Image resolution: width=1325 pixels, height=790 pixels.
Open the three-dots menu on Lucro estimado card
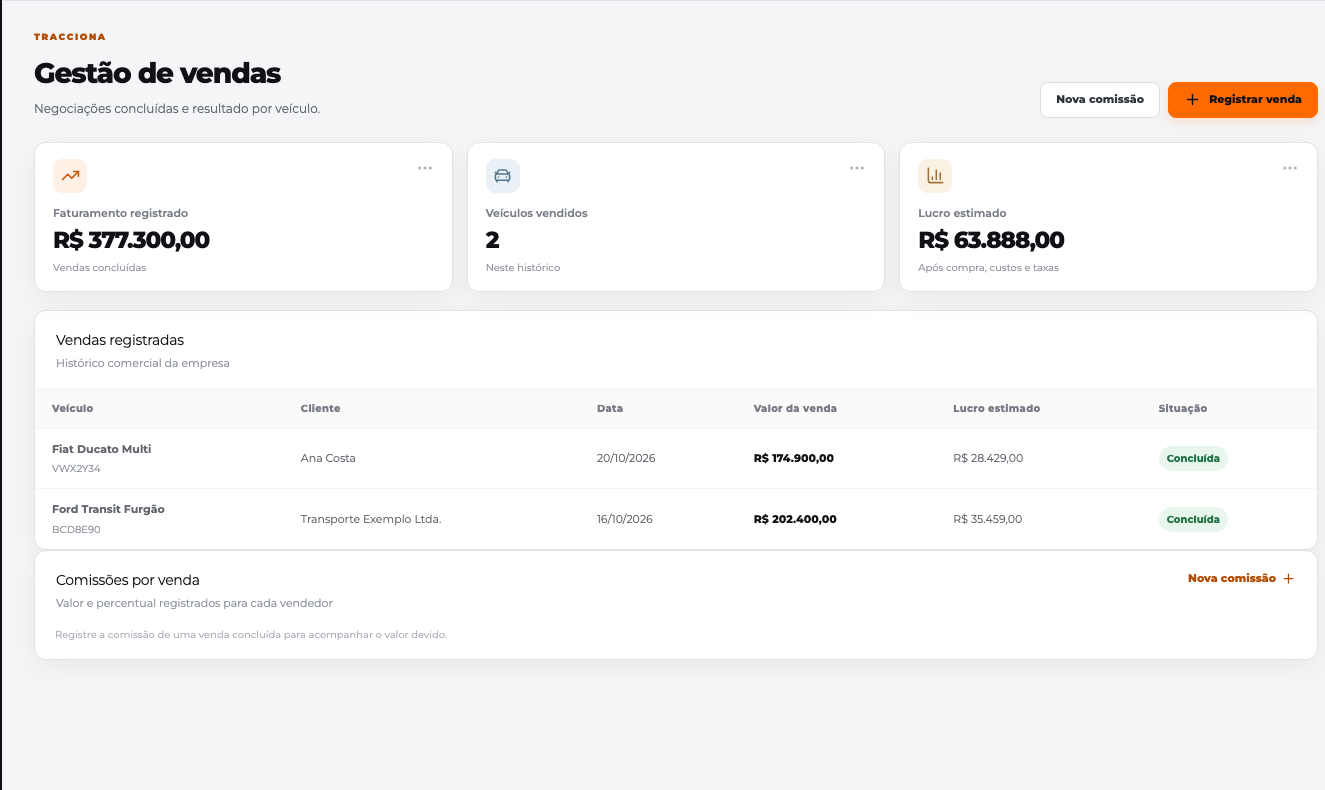tap(1290, 168)
